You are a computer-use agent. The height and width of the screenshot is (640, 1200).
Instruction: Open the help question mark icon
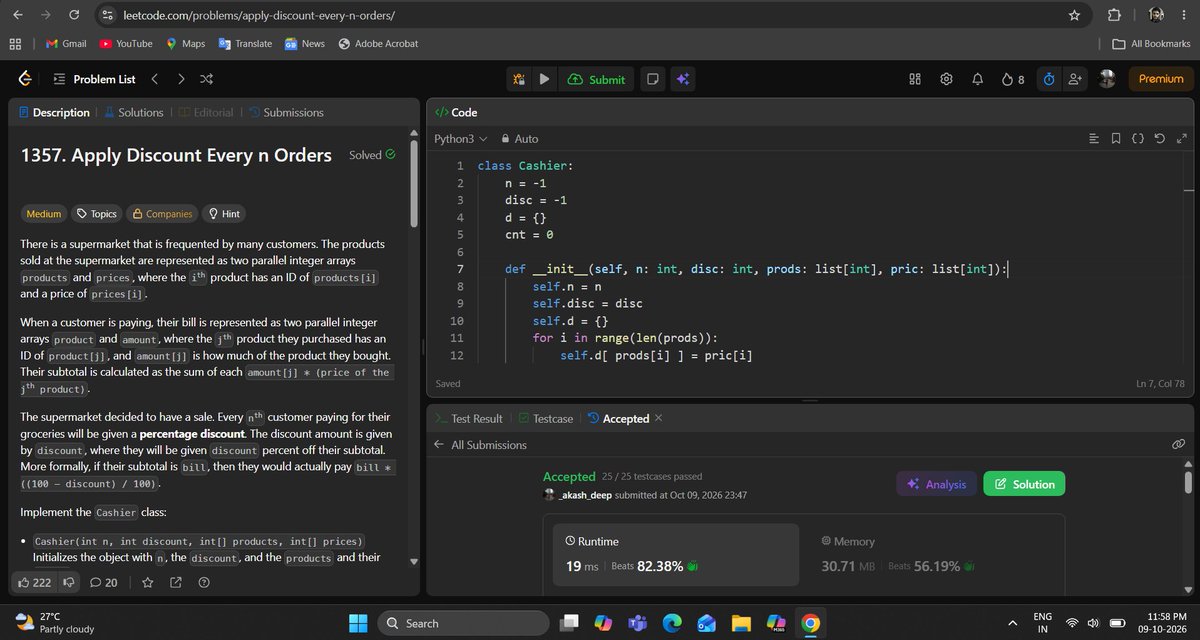click(x=204, y=582)
